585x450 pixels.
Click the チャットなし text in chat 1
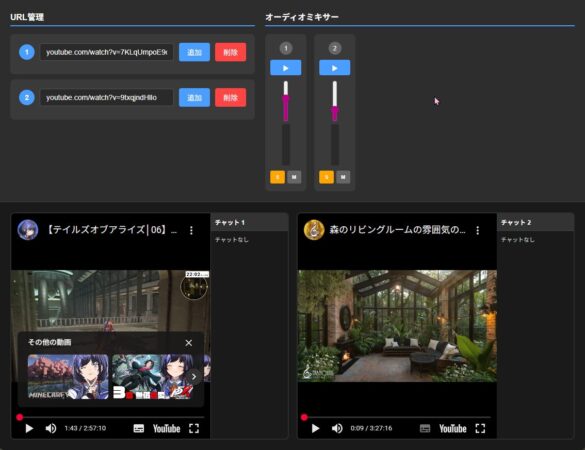click(232, 240)
